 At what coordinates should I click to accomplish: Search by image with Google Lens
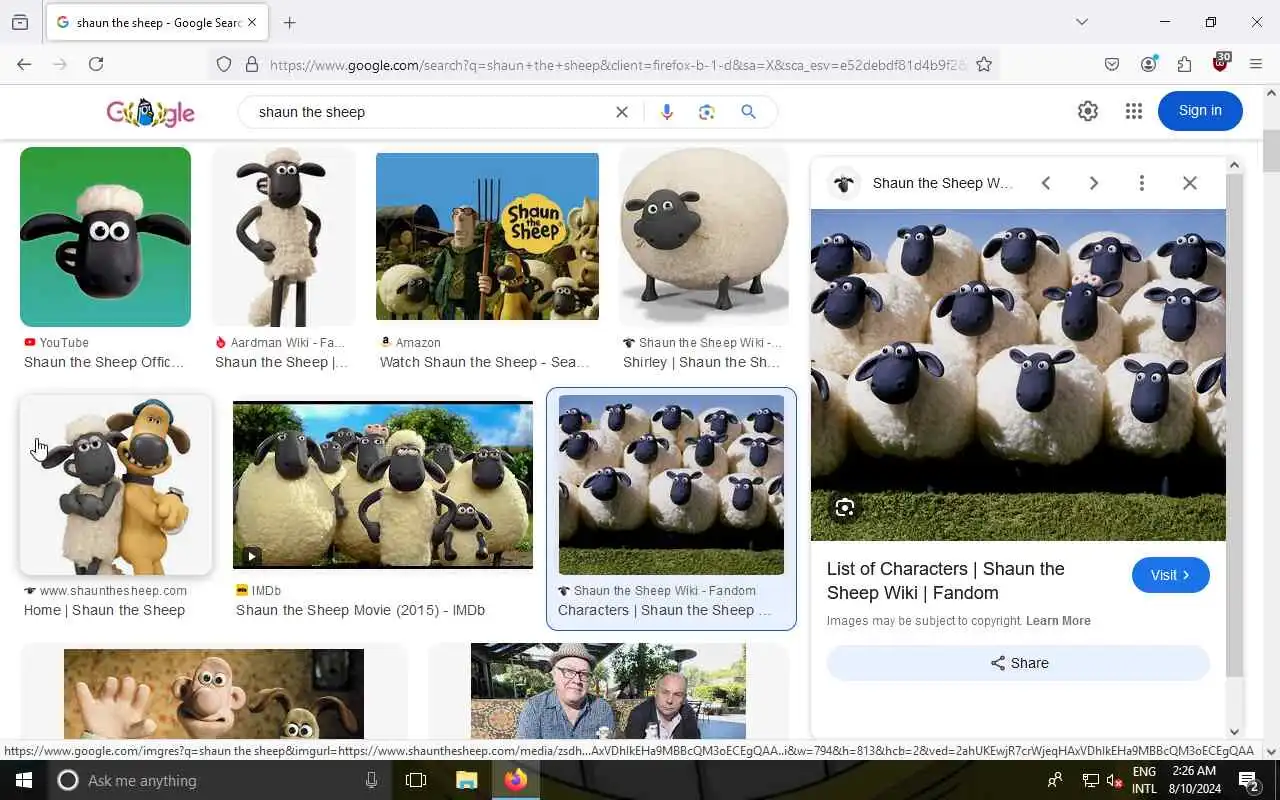pos(707,112)
